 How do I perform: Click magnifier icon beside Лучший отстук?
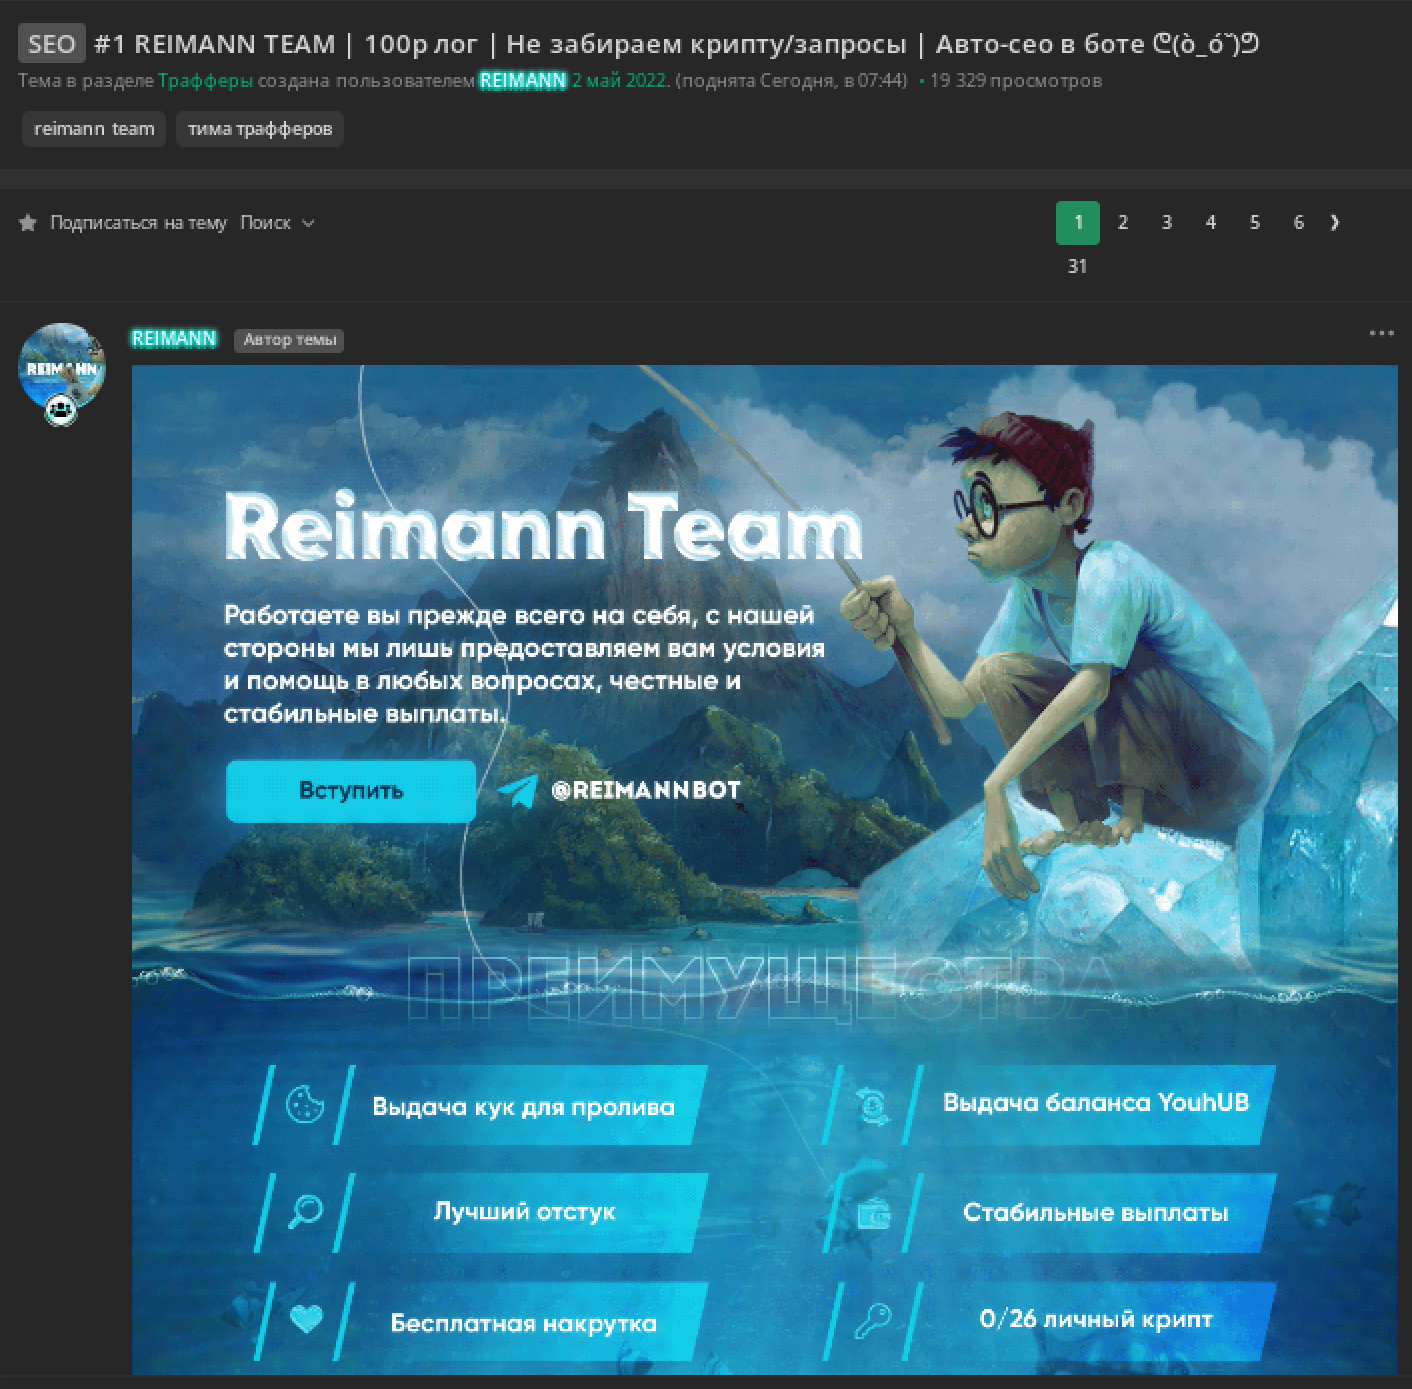(x=305, y=1211)
